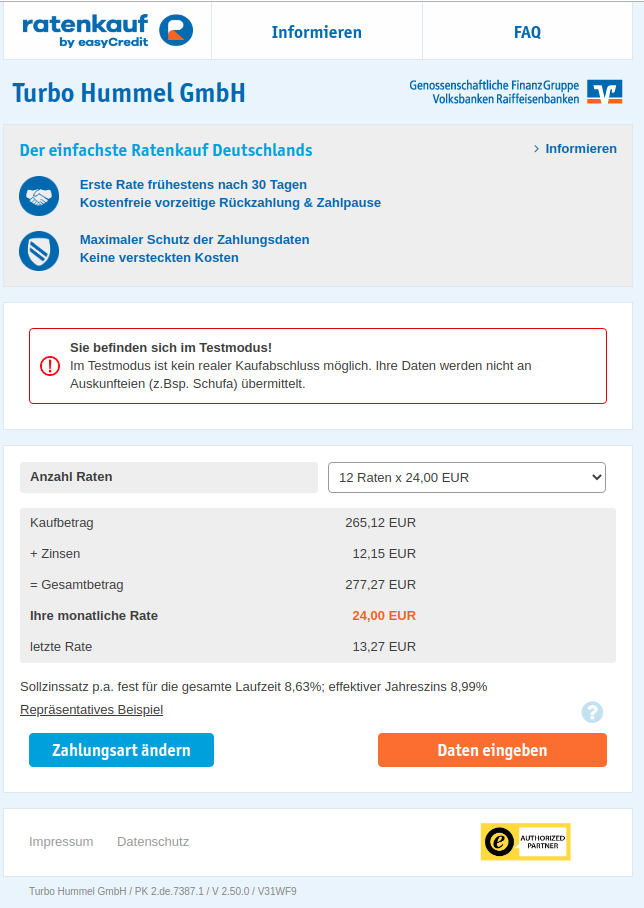Click the chevron arrow beside Informieren
The width and height of the screenshot is (644, 908).
(537, 149)
